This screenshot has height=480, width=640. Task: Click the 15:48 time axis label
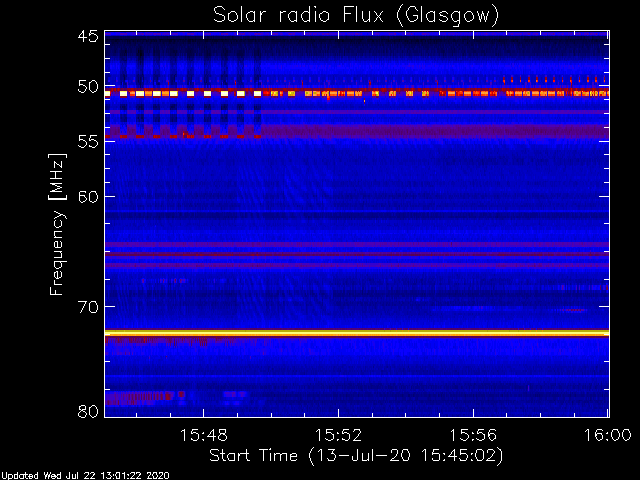point(203,436)
